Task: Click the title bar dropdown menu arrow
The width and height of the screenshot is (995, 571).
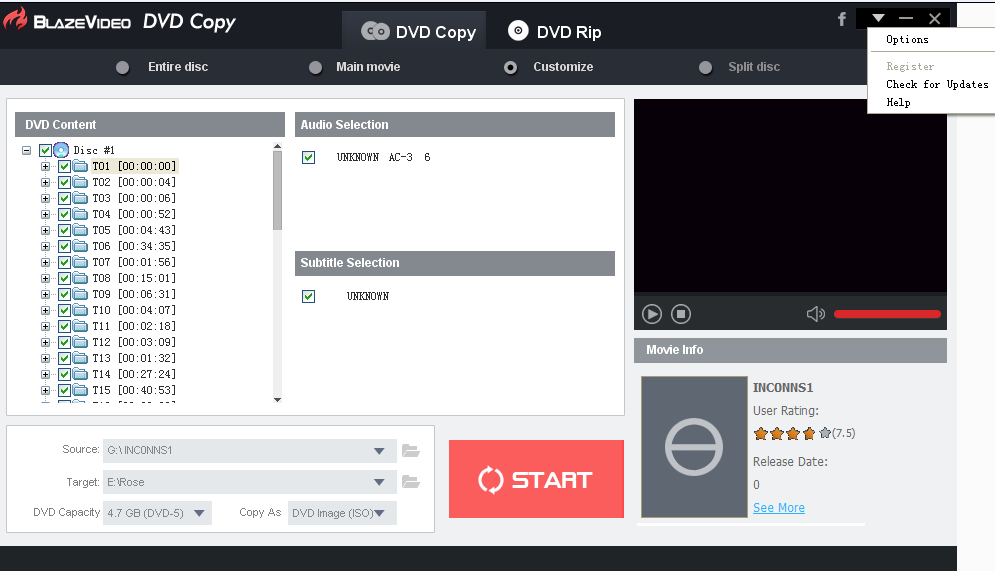Action: [x=878, y=18]
